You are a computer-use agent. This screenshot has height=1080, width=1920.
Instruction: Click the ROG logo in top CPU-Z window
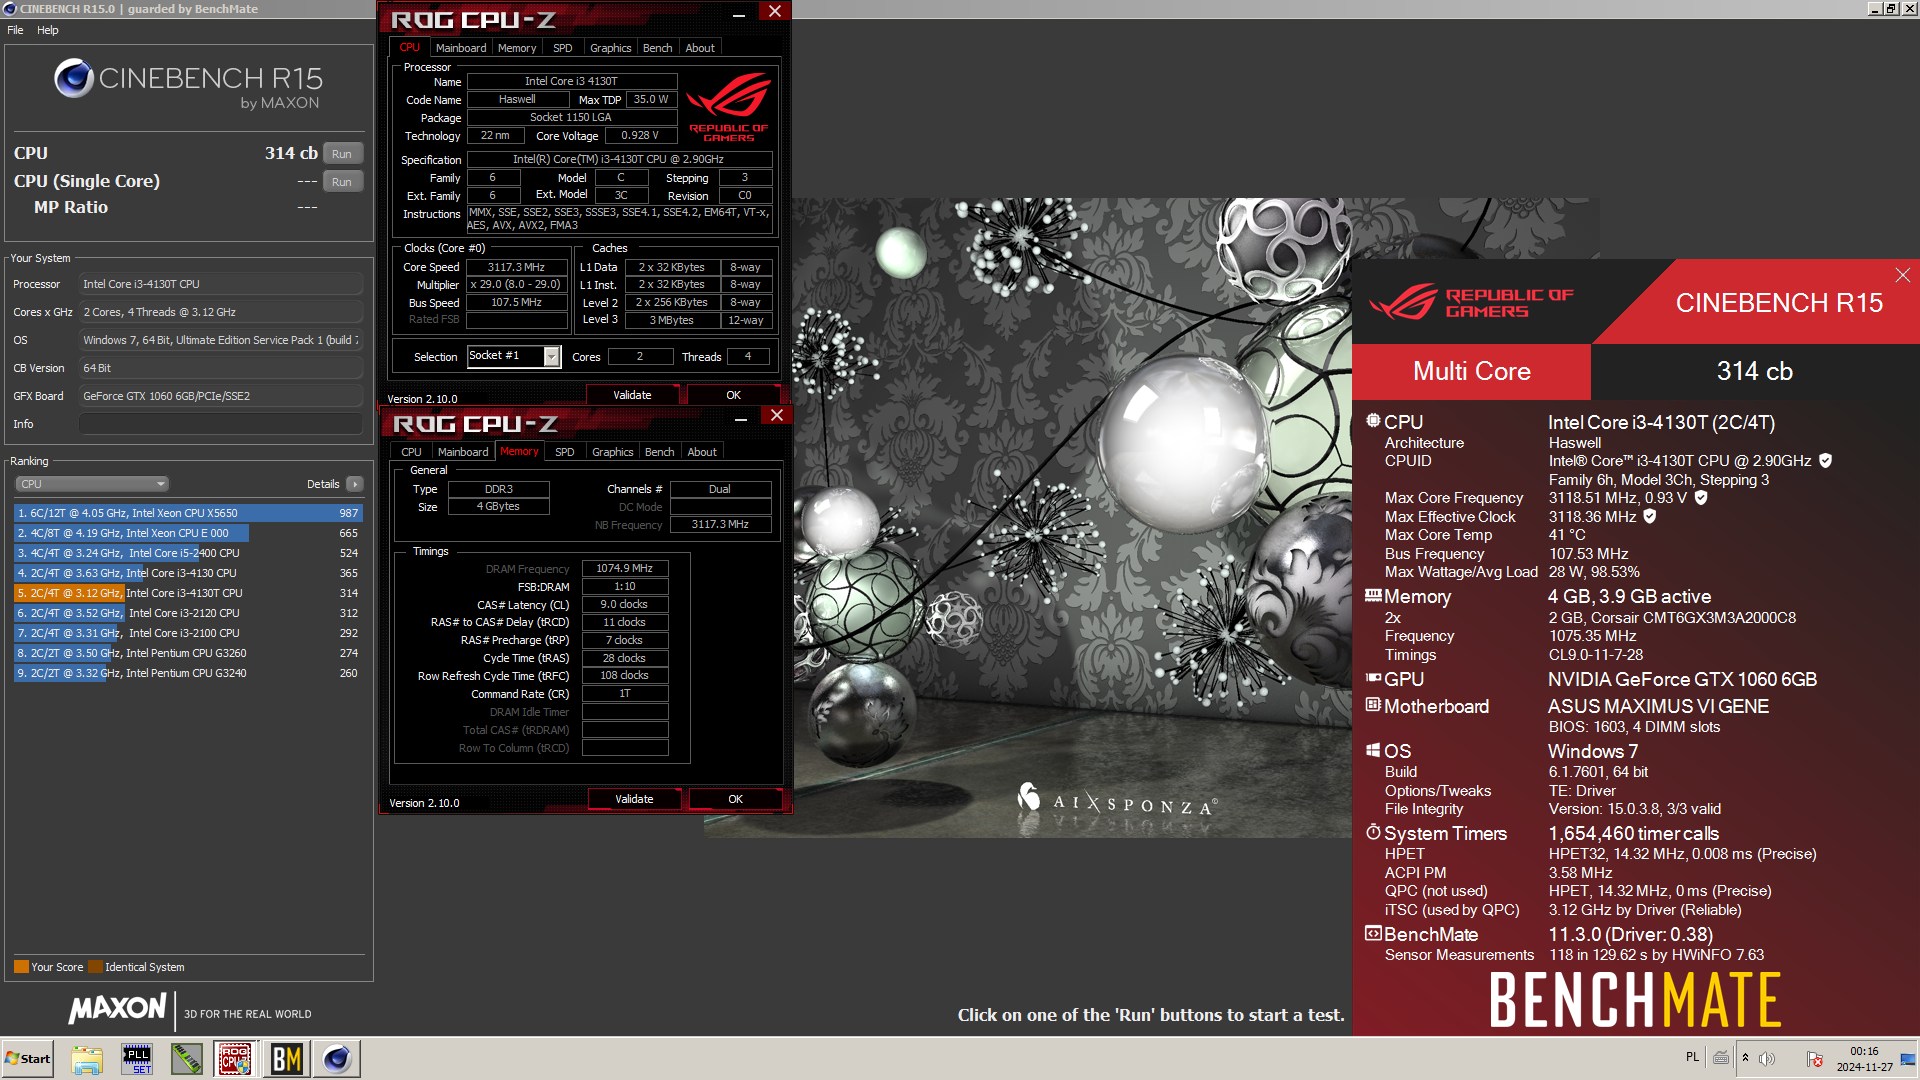[x=729, y=107]
